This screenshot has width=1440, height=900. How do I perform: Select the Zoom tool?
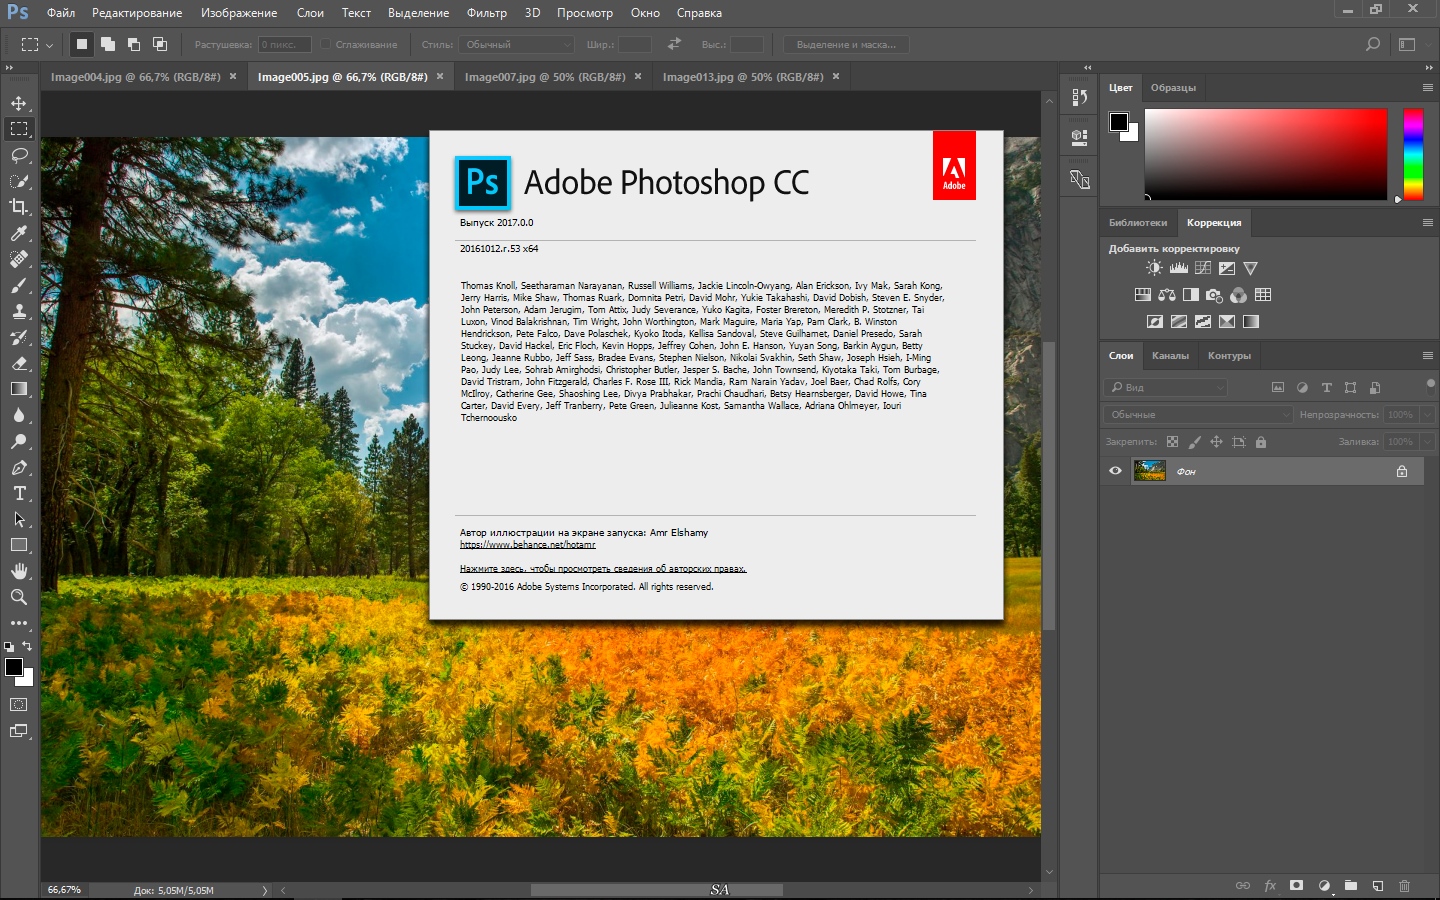pyautogui.click(x=19, y=597)
